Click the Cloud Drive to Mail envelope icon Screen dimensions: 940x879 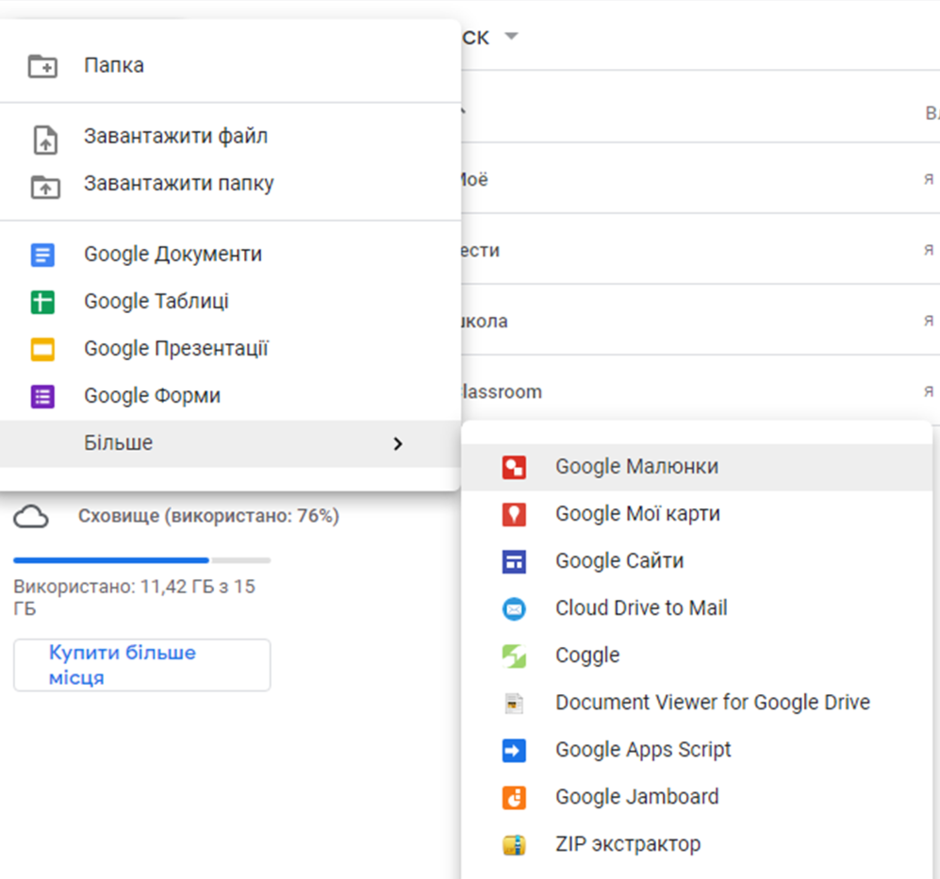(514, 609)
